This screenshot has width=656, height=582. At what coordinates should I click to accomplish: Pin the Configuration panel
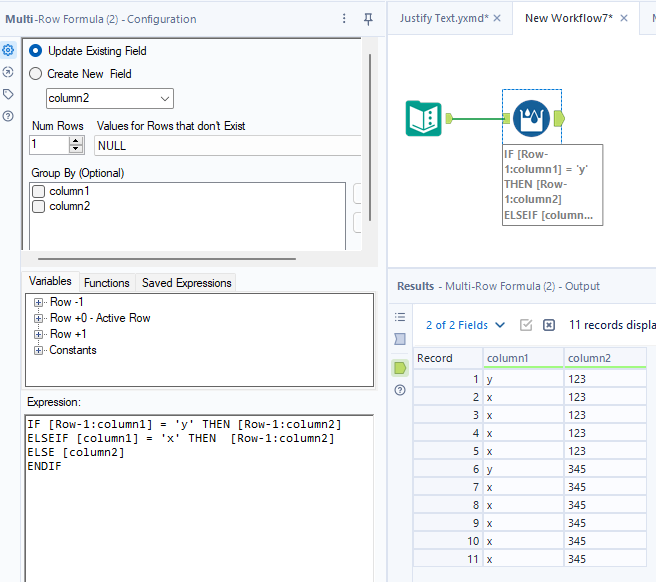(368, 19)
